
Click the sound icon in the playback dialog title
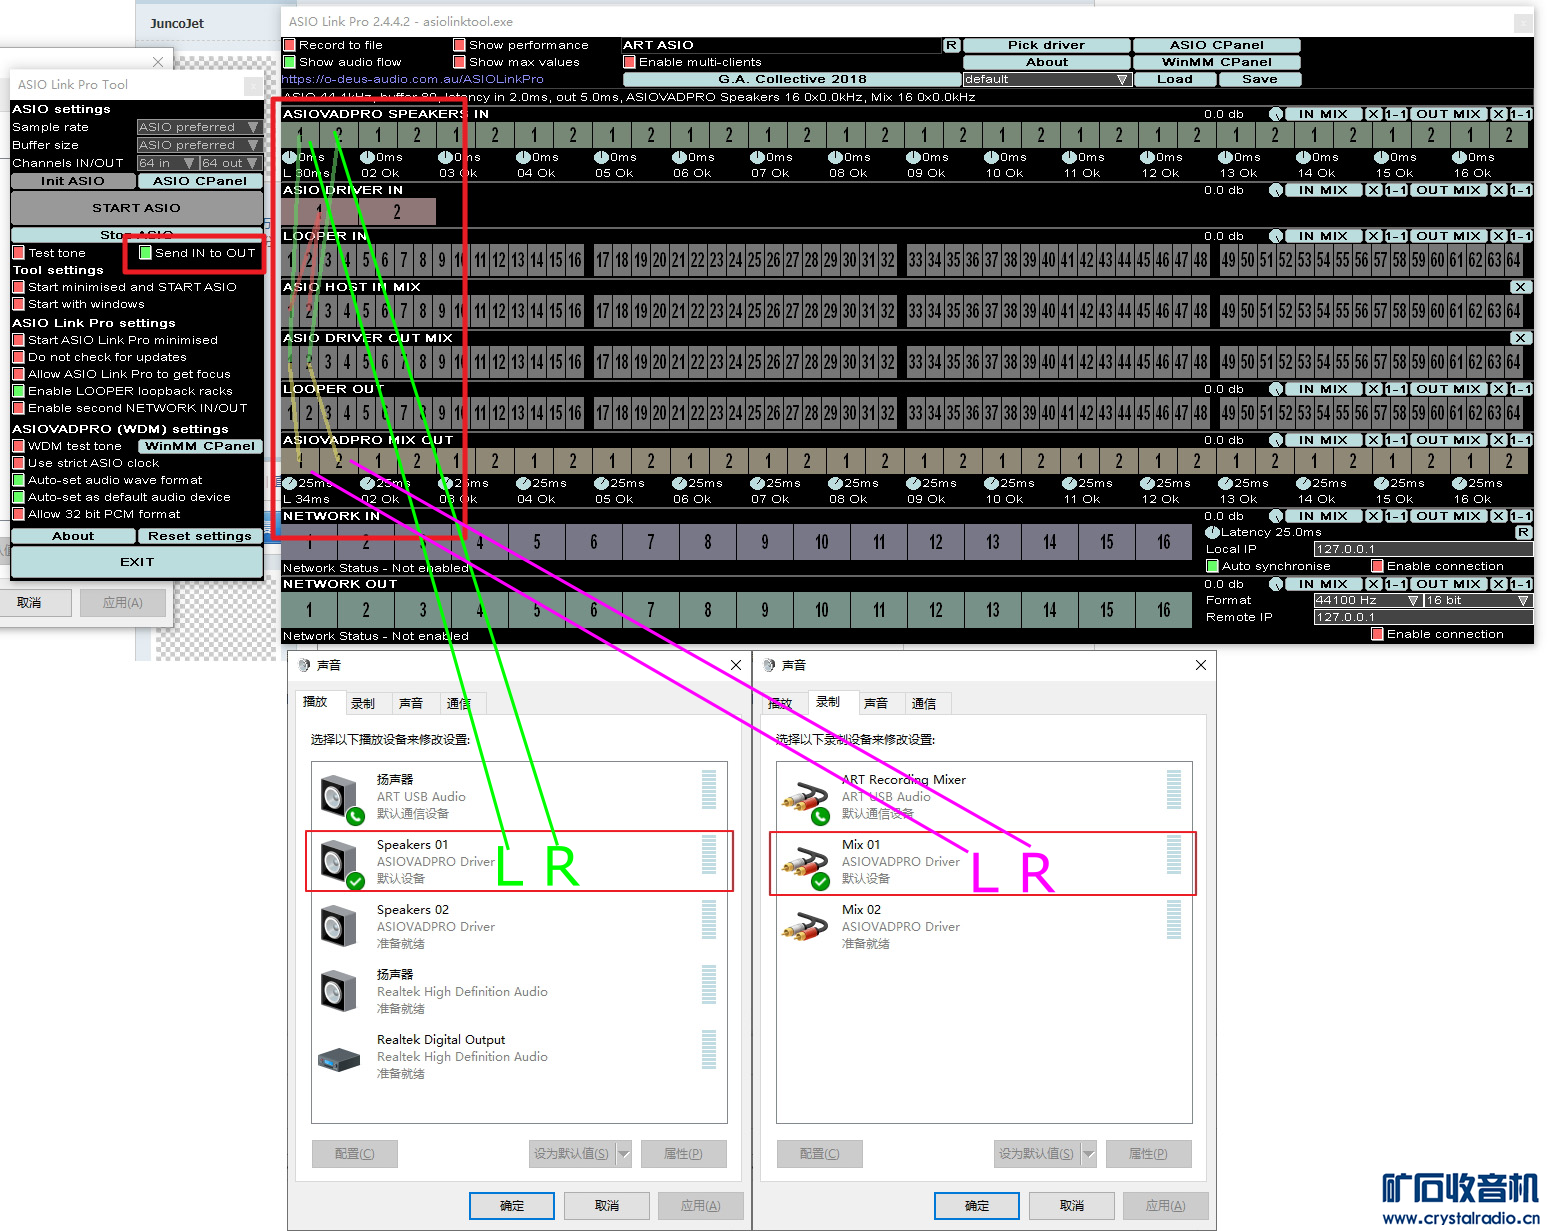(304, 665)
